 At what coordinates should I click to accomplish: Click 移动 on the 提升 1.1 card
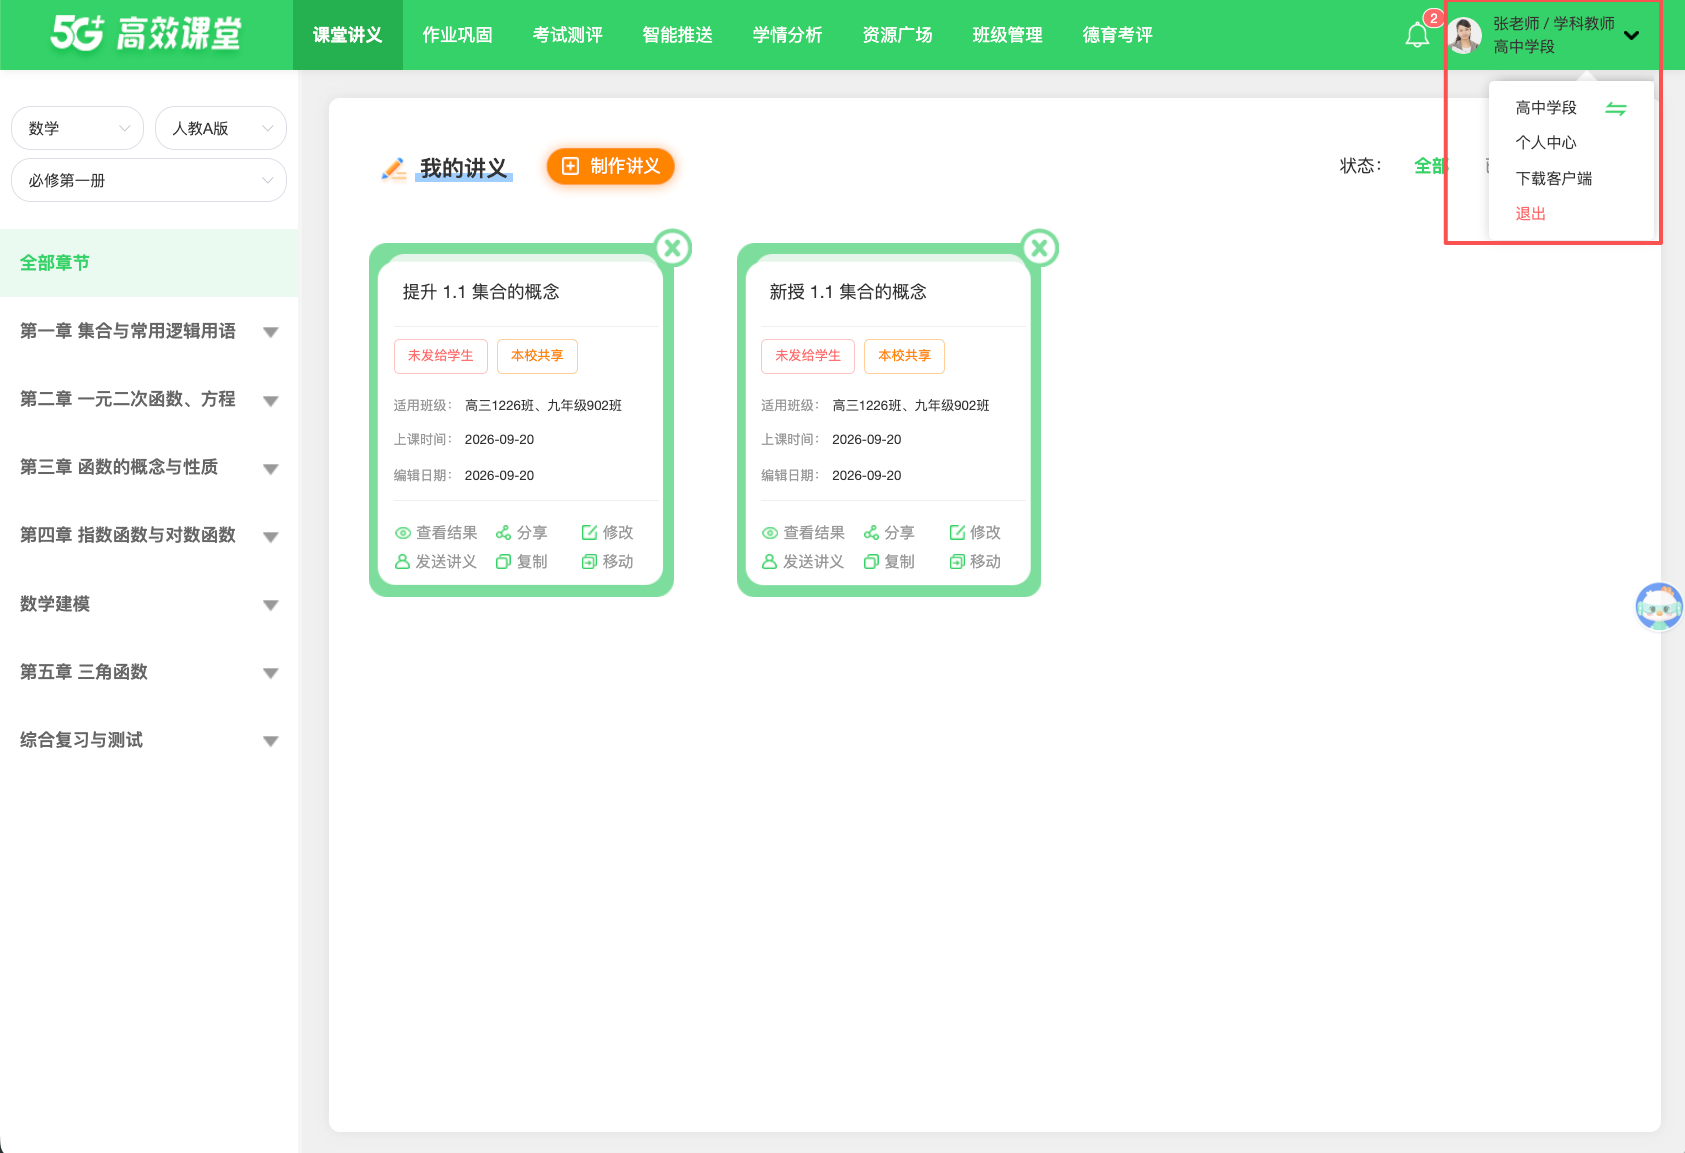(x=608, y=562)
